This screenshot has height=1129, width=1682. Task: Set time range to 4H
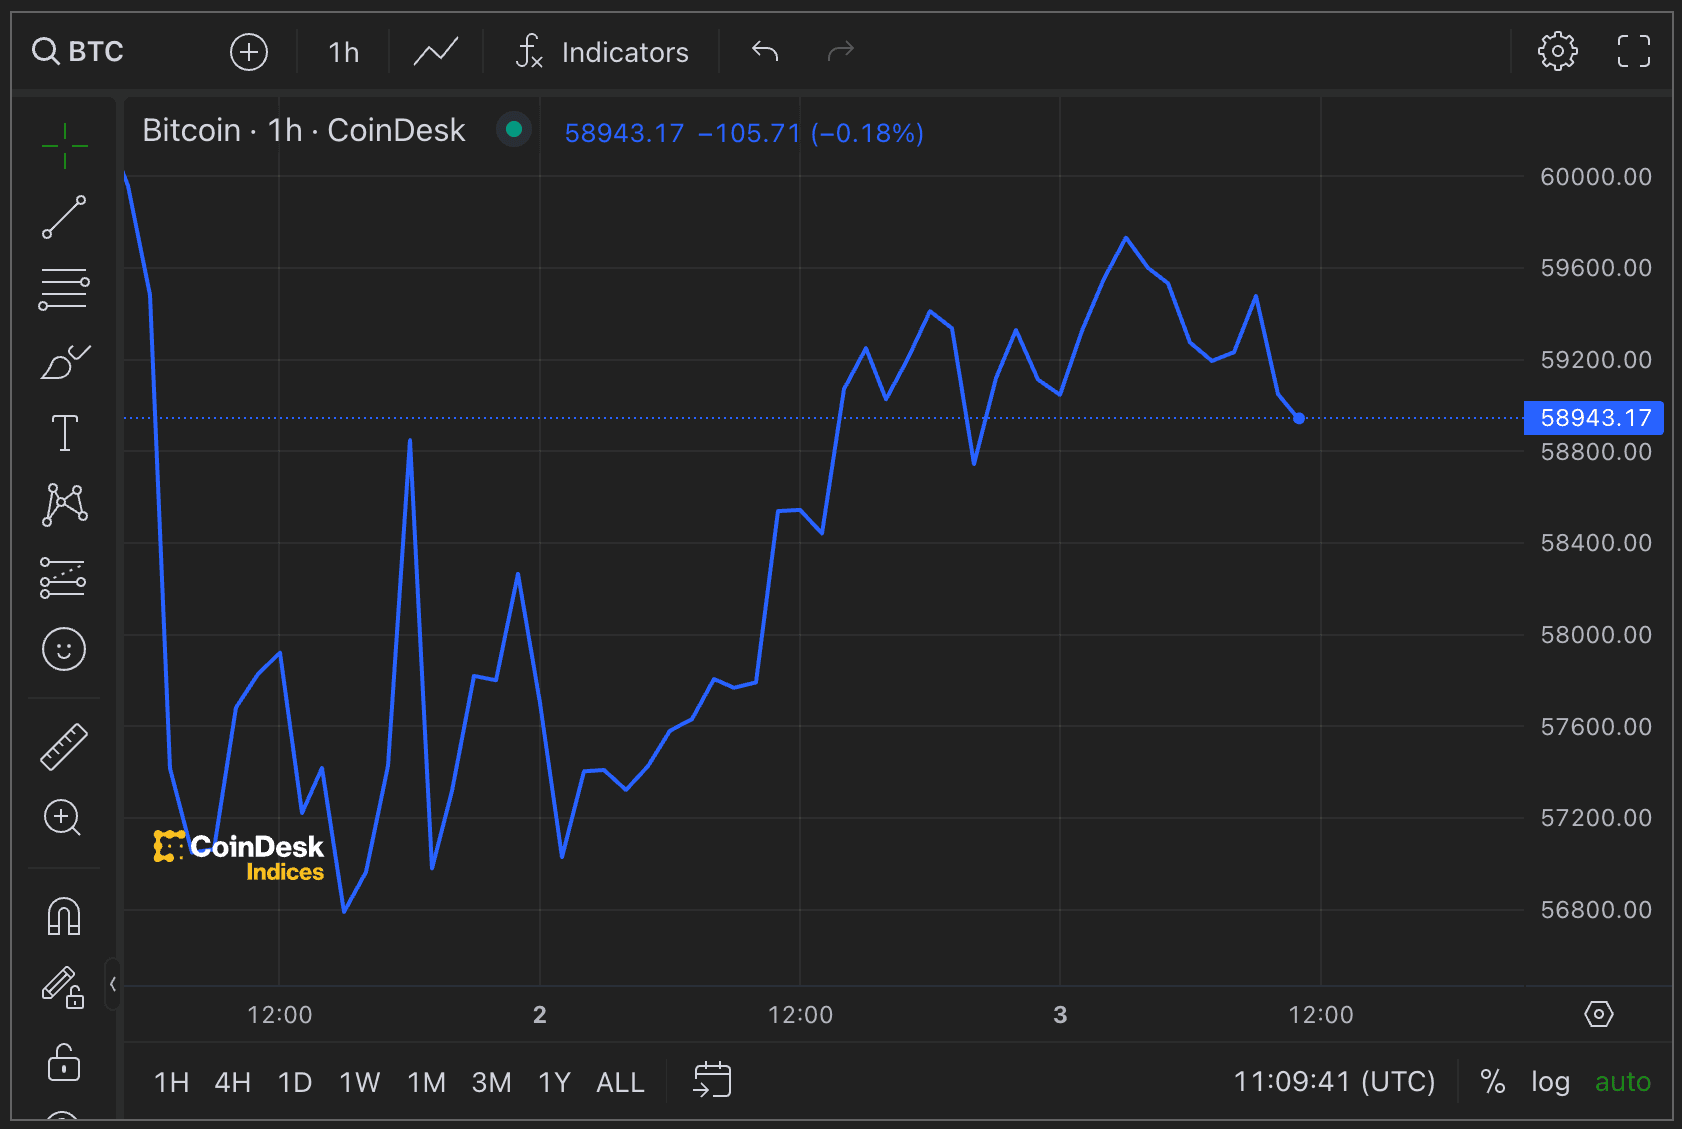[233, 1082]
